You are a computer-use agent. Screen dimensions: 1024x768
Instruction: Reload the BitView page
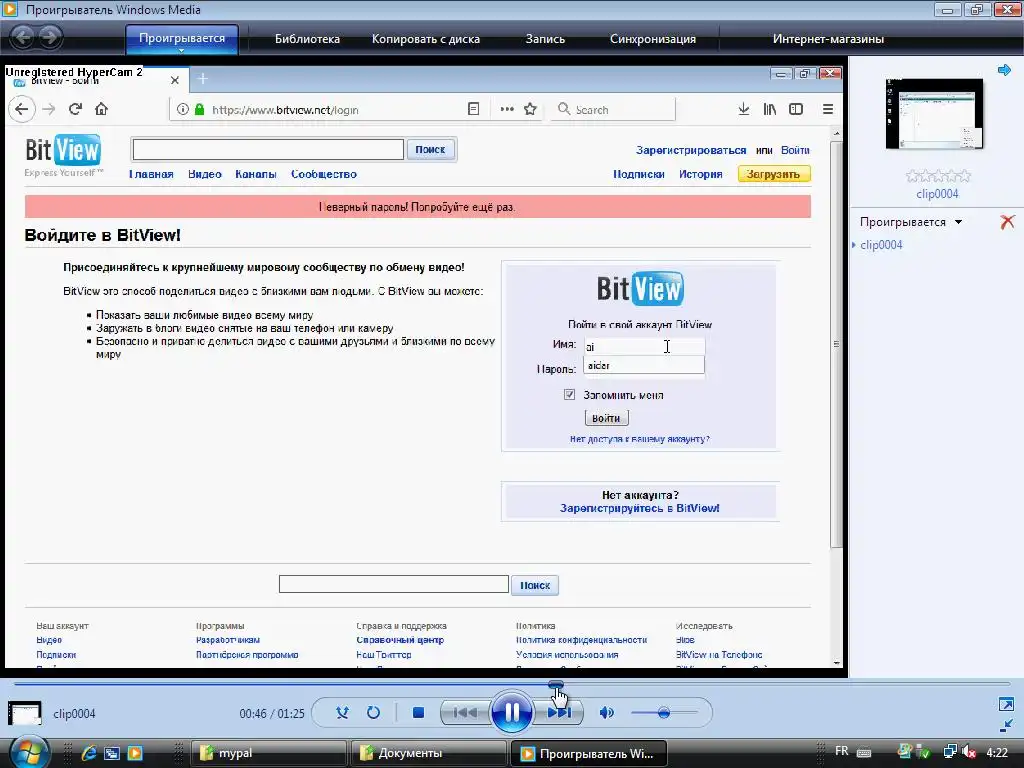(75, 109)
